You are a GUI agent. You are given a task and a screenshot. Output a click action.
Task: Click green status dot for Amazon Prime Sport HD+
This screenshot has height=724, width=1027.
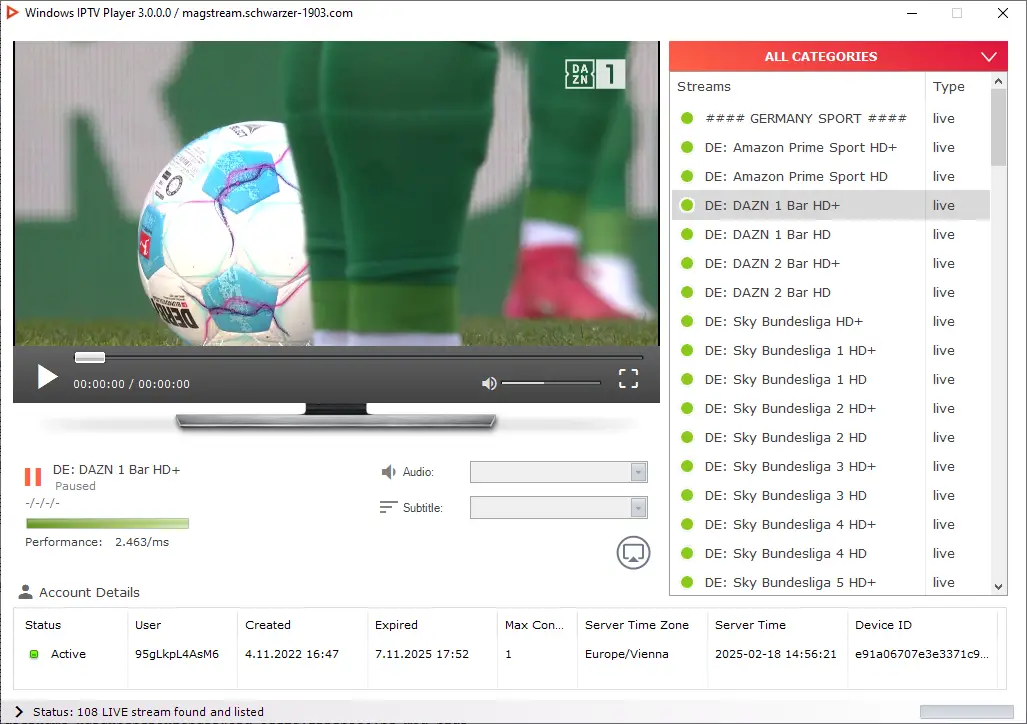(x=687, y=147)
